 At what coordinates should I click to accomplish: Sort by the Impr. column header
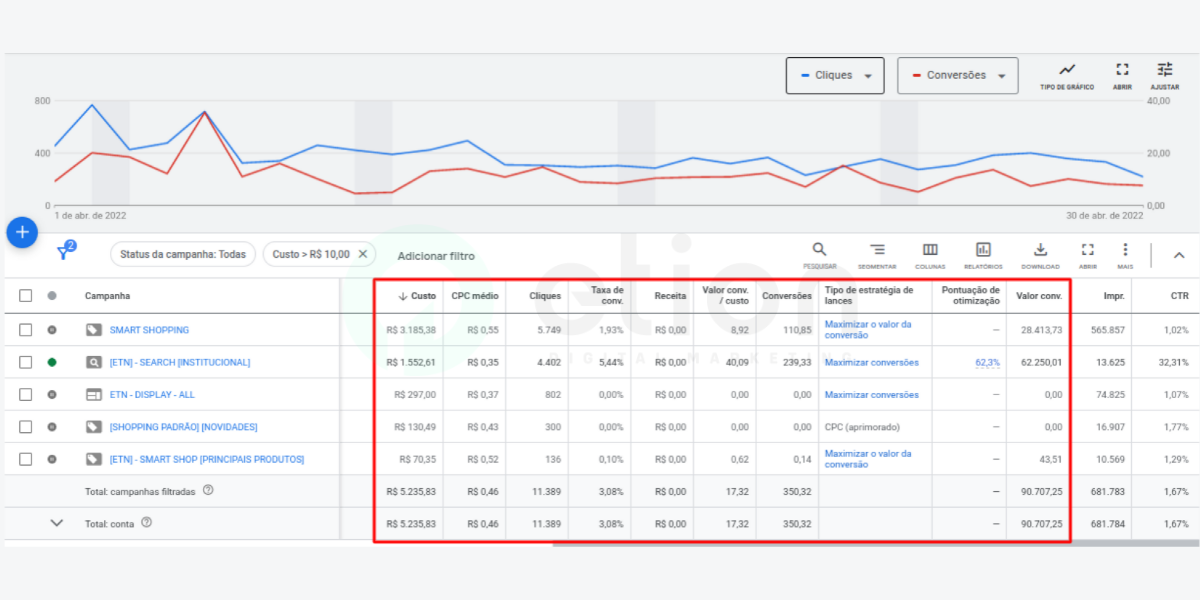pos(1114,296)
